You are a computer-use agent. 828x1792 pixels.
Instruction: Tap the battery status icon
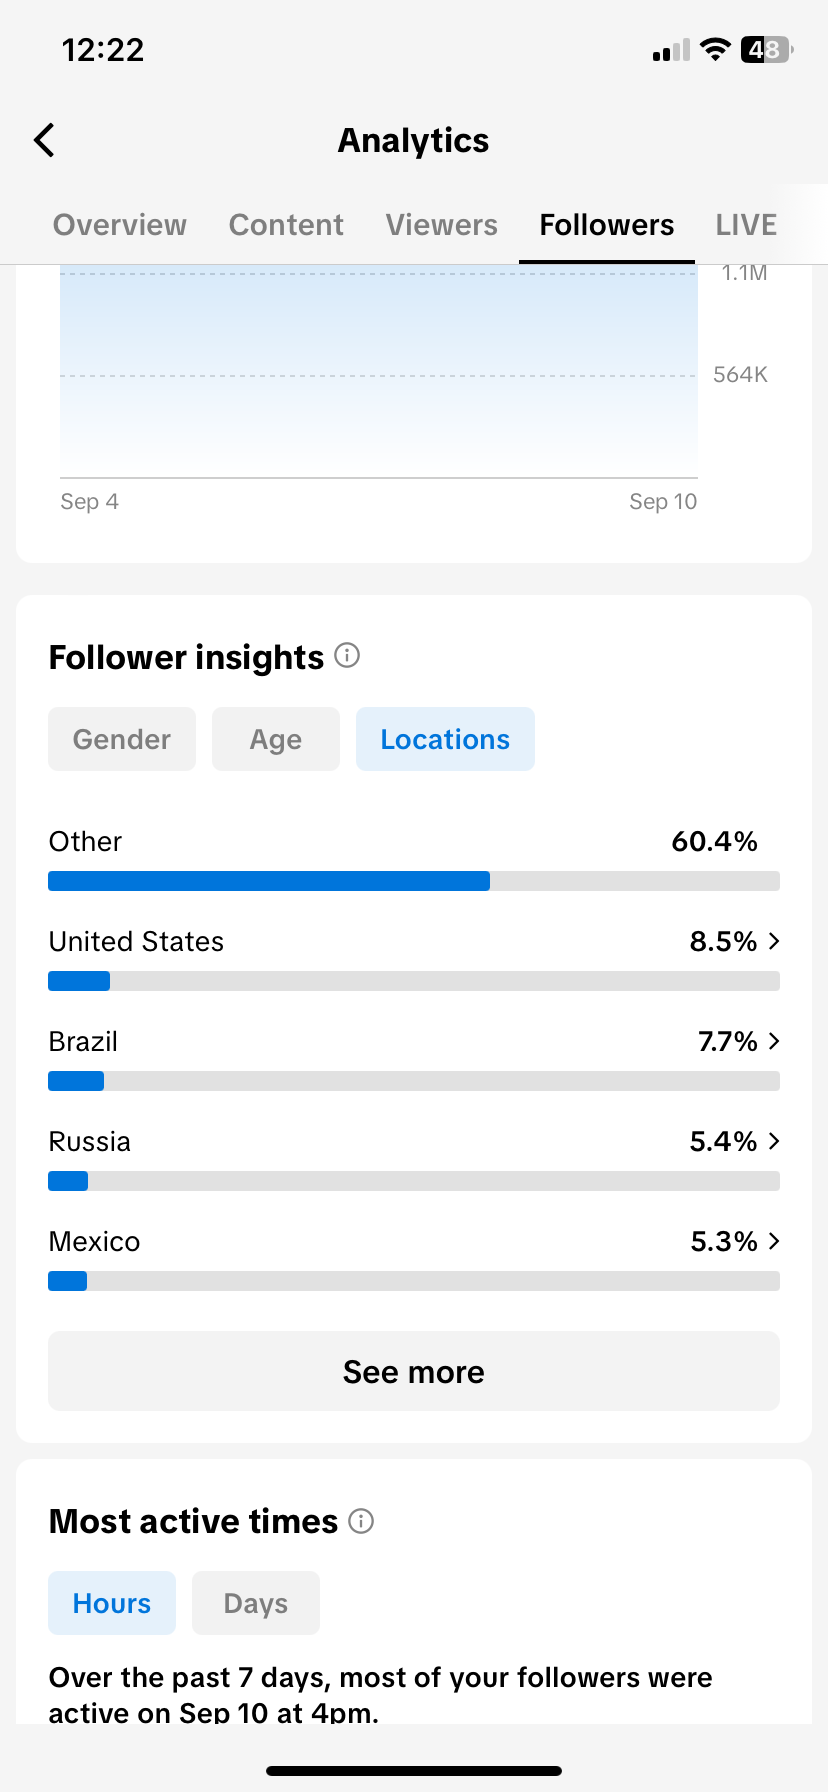[x=766, y=50]
